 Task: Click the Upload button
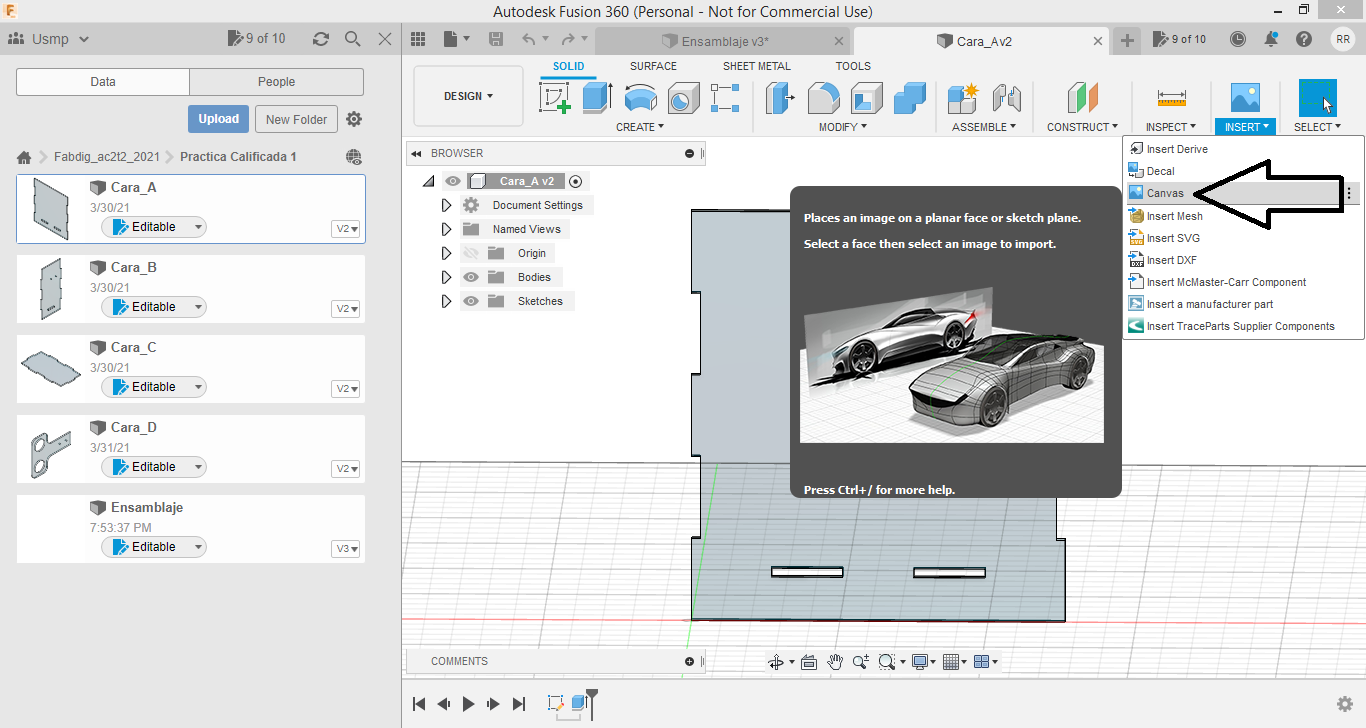click(x=218, y=119)
